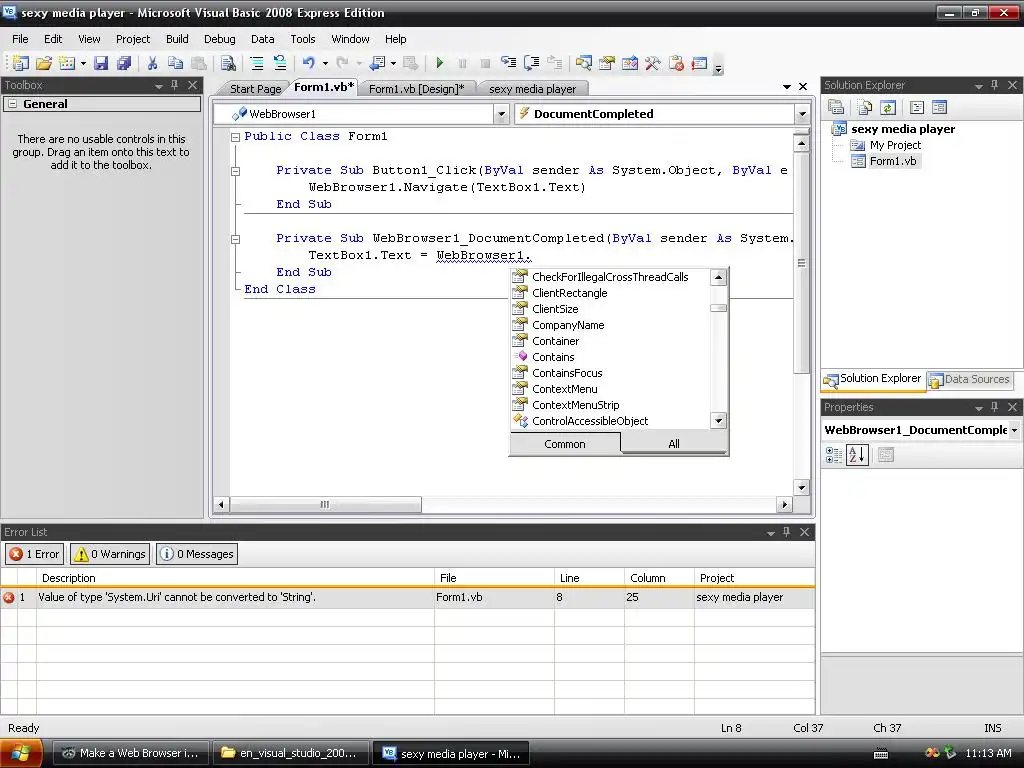Image resolution: width=1024 pixels, height=768 pixels.
Task: Open the Build menu
Action: click(x=177, y=39)
